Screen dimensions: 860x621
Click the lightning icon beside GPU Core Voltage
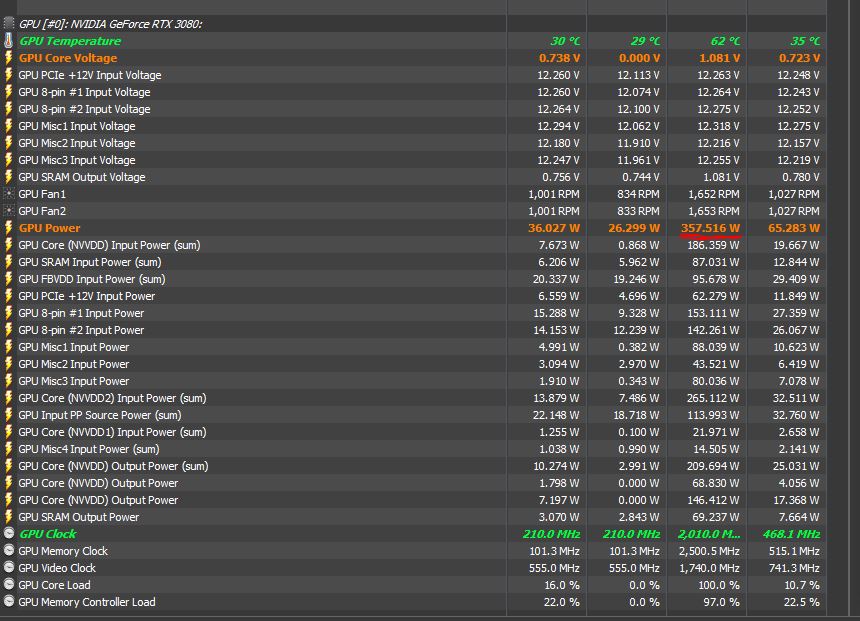(9, 58)
